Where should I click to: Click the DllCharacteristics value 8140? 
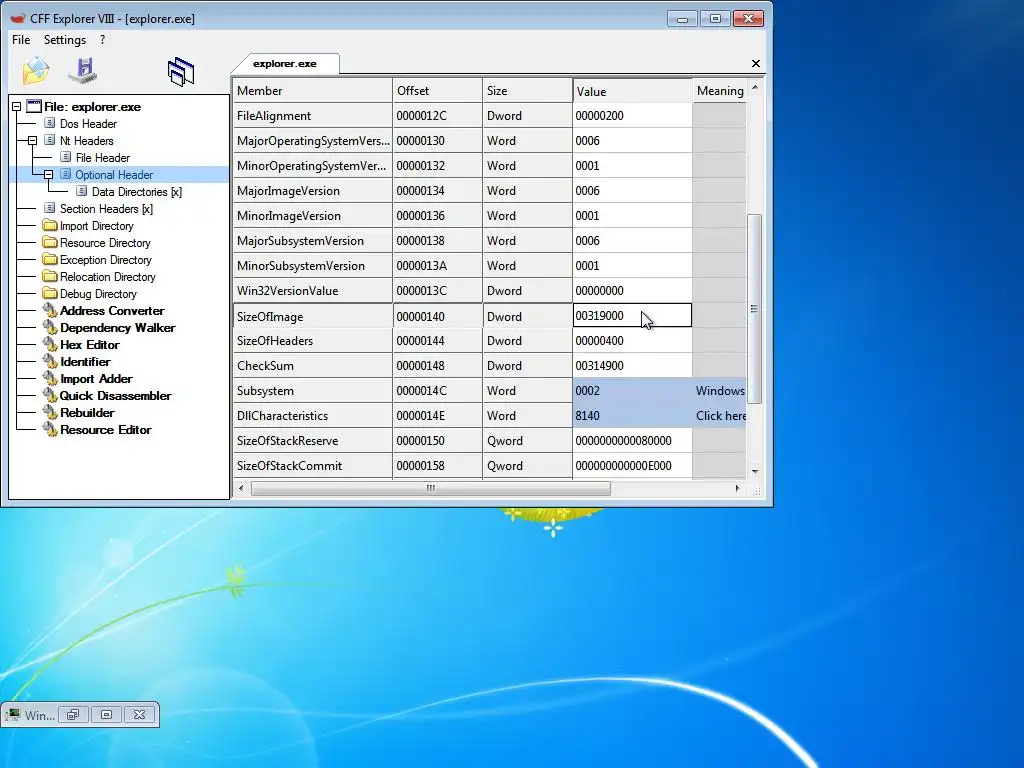click(x=632, y=415)
